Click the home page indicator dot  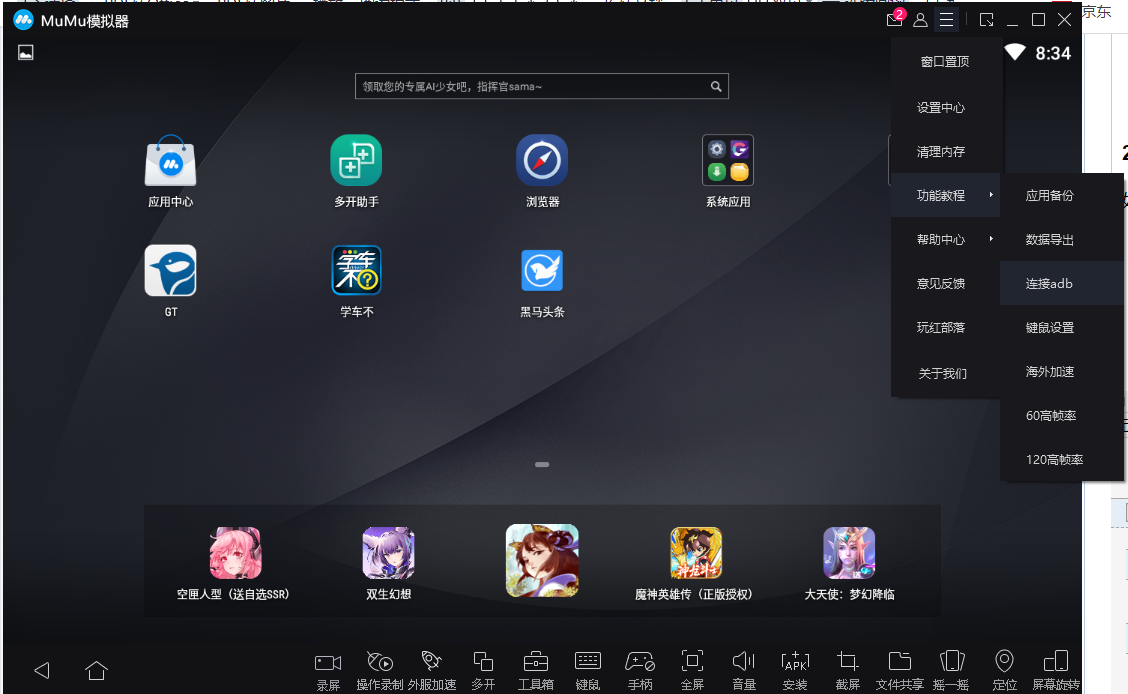542,465
